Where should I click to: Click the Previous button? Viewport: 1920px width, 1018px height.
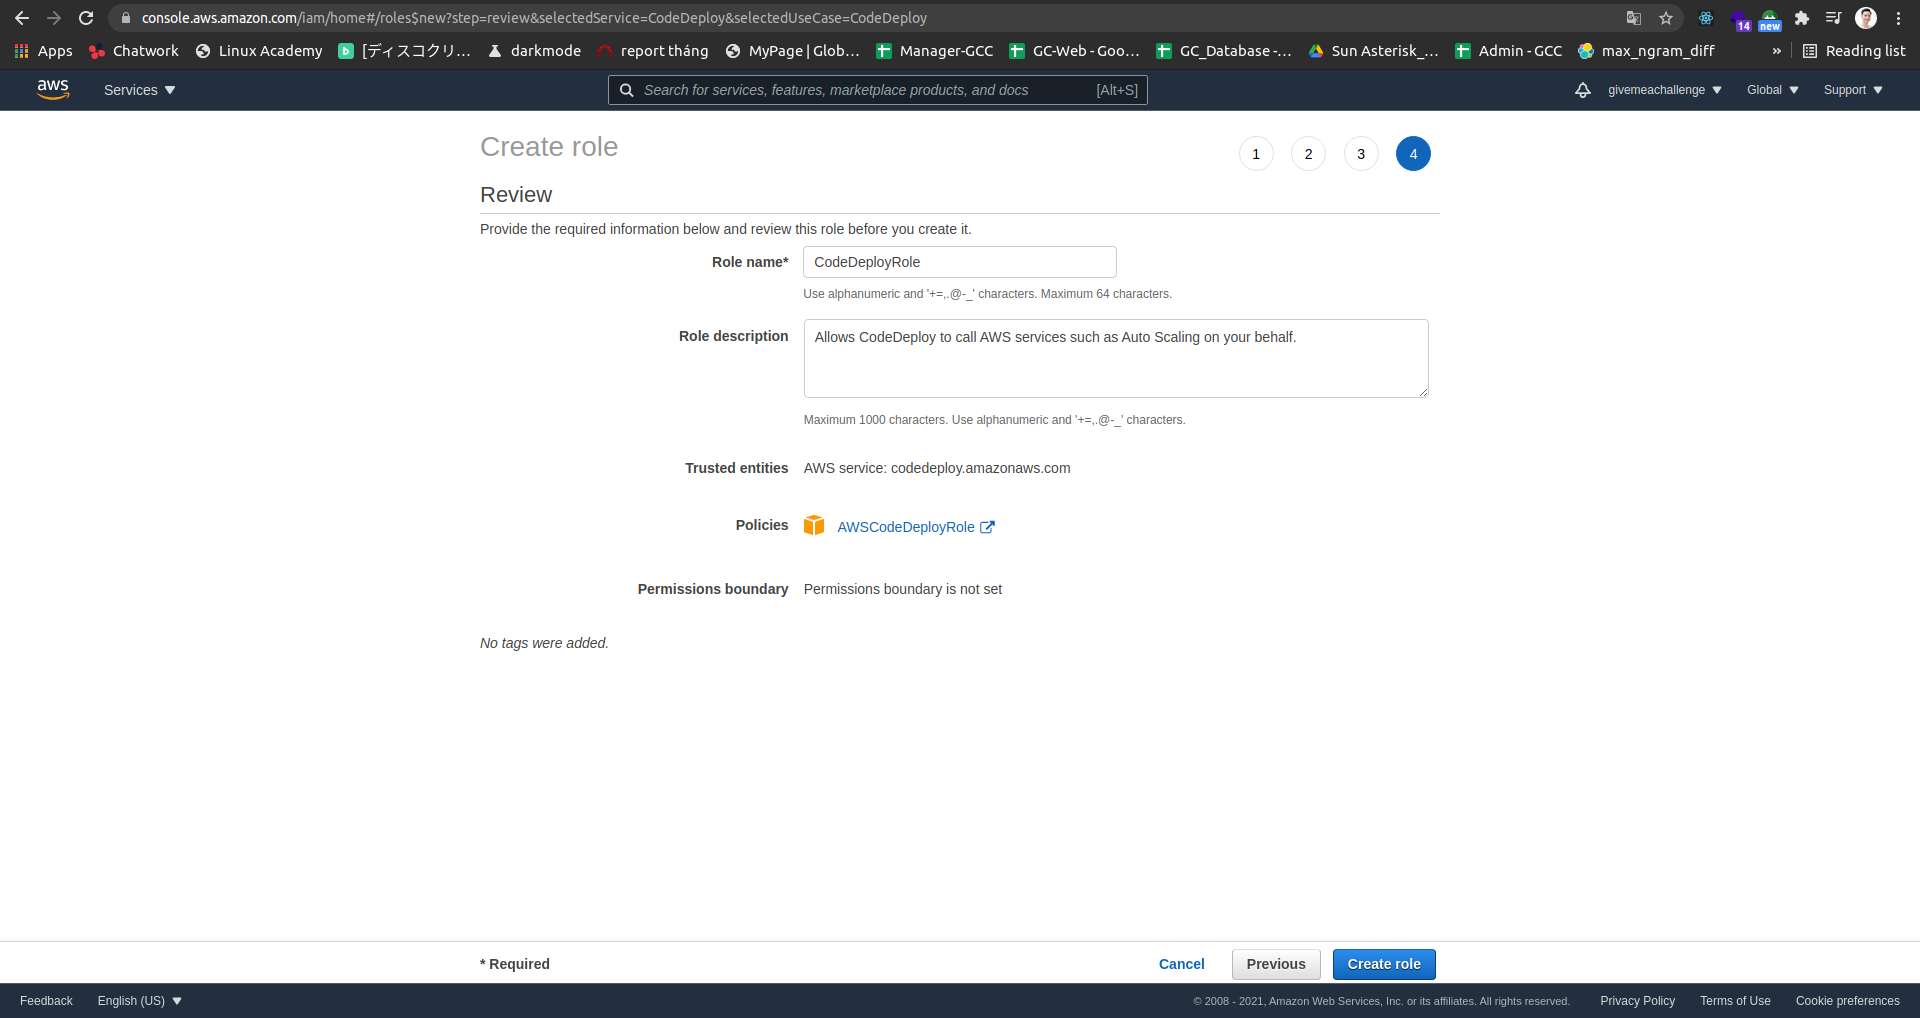[1275, 964]
